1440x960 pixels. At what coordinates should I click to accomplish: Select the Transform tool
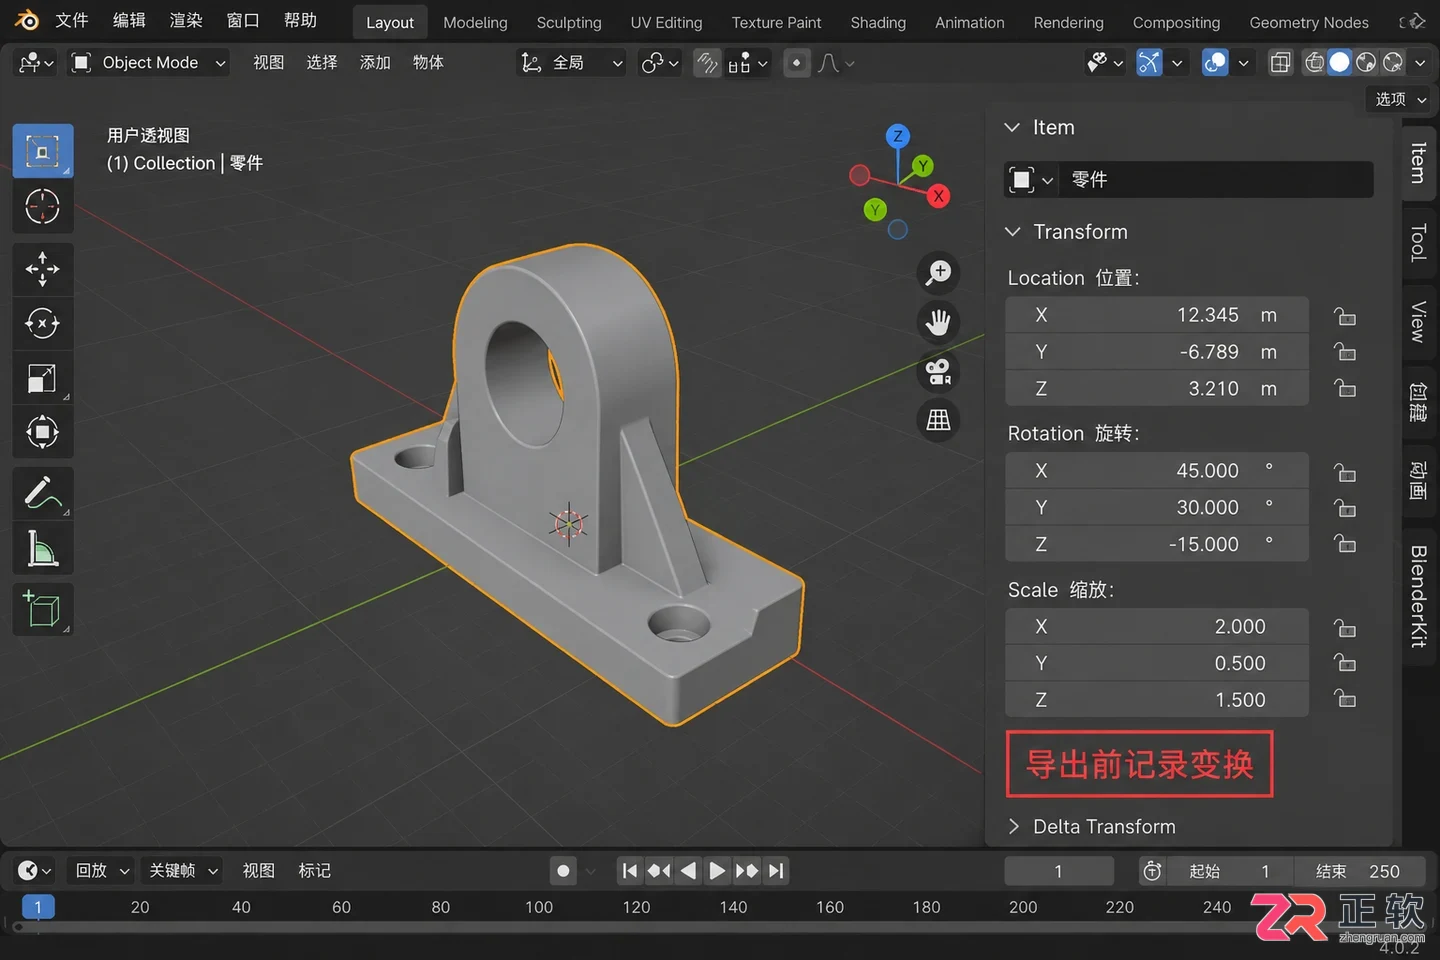tap(42, 432)
